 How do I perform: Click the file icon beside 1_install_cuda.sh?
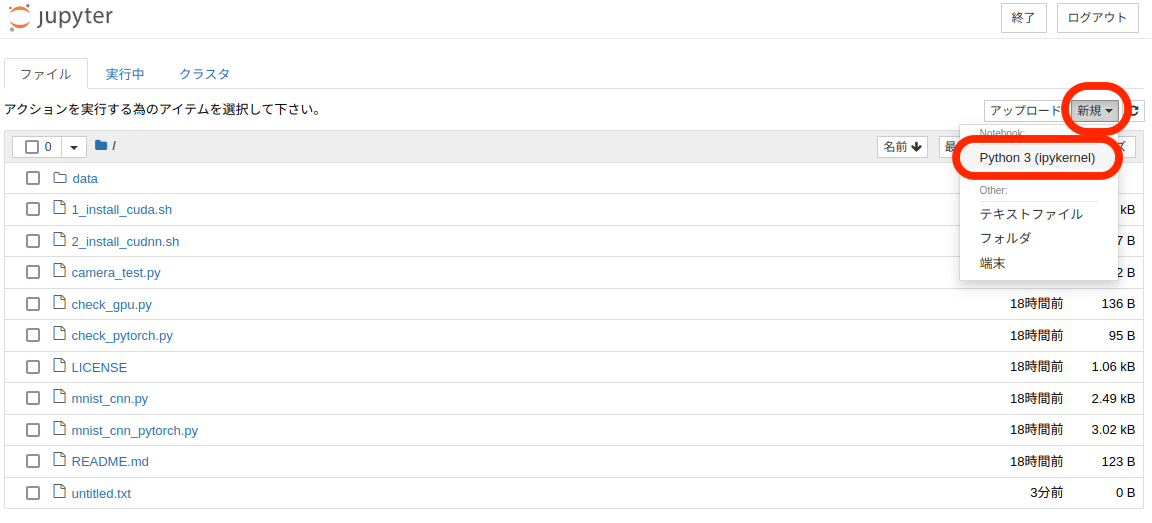tap(60, 209)
